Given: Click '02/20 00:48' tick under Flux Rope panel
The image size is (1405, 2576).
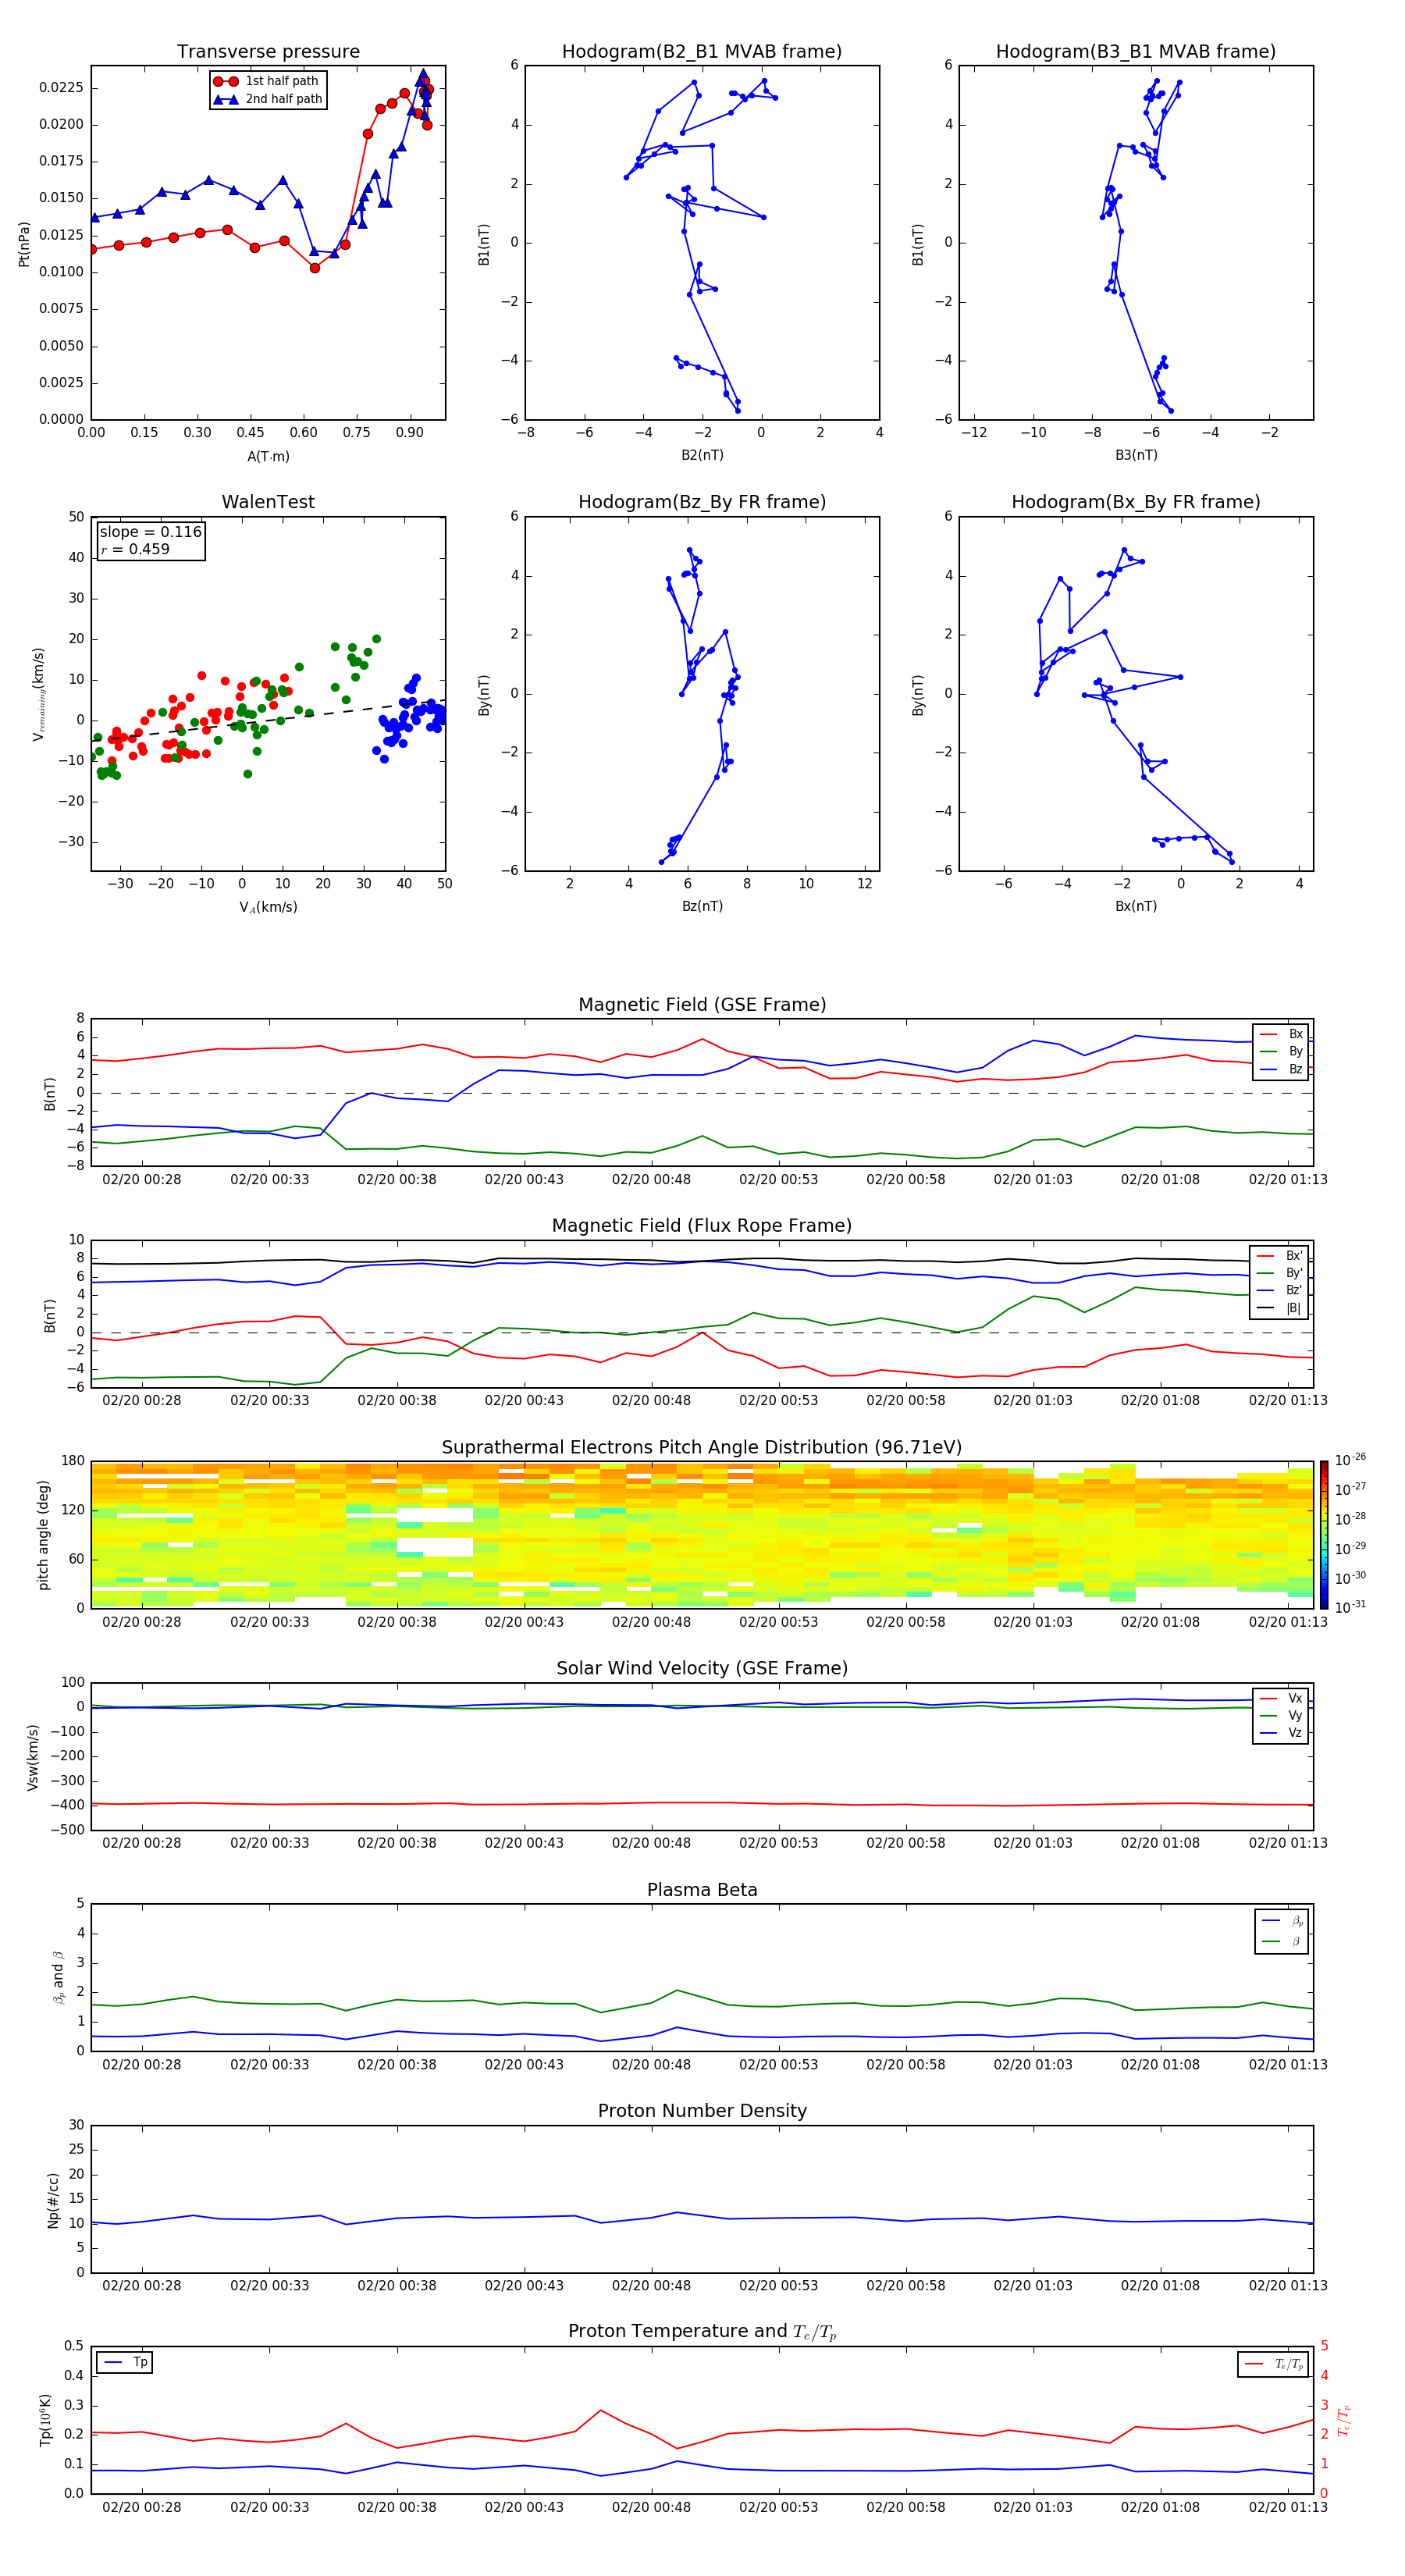Looking at the screenshot, I should (x=651, y=1401).
